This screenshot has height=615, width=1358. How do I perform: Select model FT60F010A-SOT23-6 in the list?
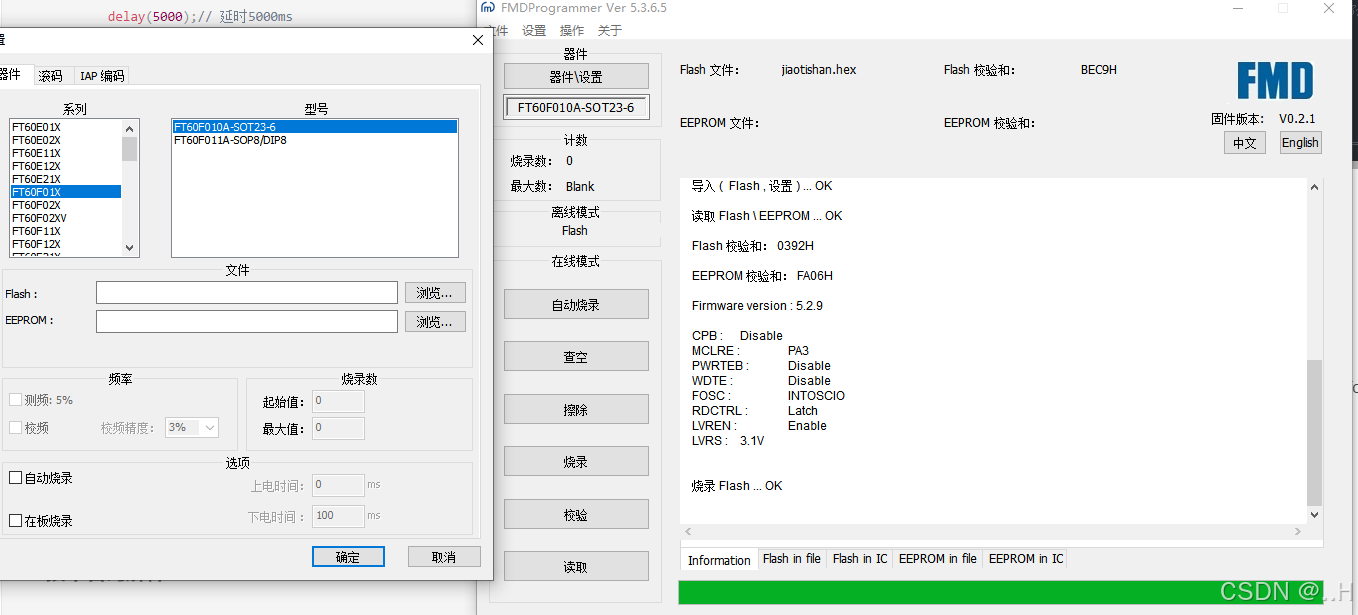[x=315, y=127]
